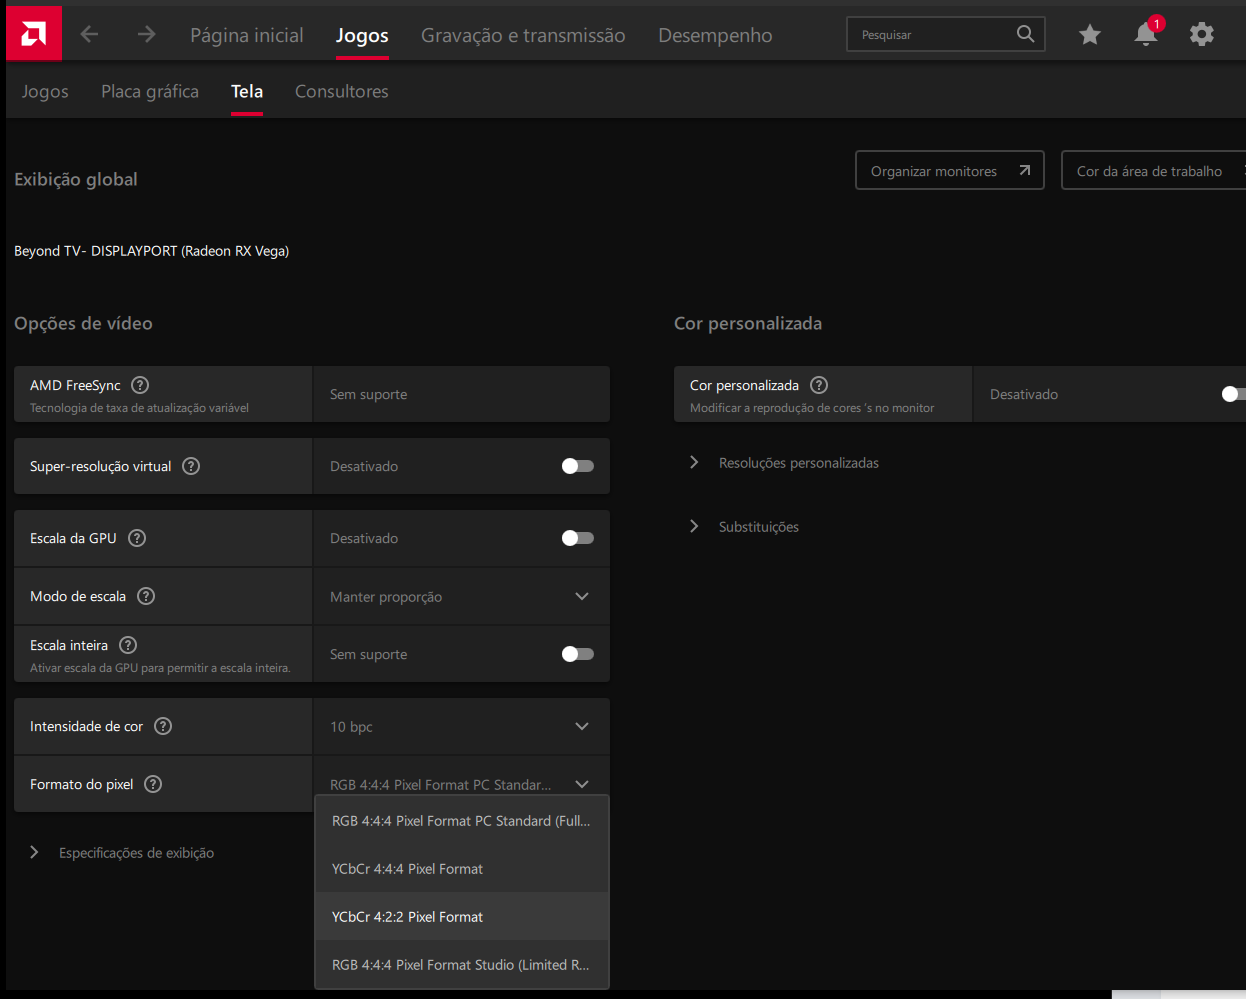Open notifications bell icon

pyautogui.click(x=1146, y=35)
